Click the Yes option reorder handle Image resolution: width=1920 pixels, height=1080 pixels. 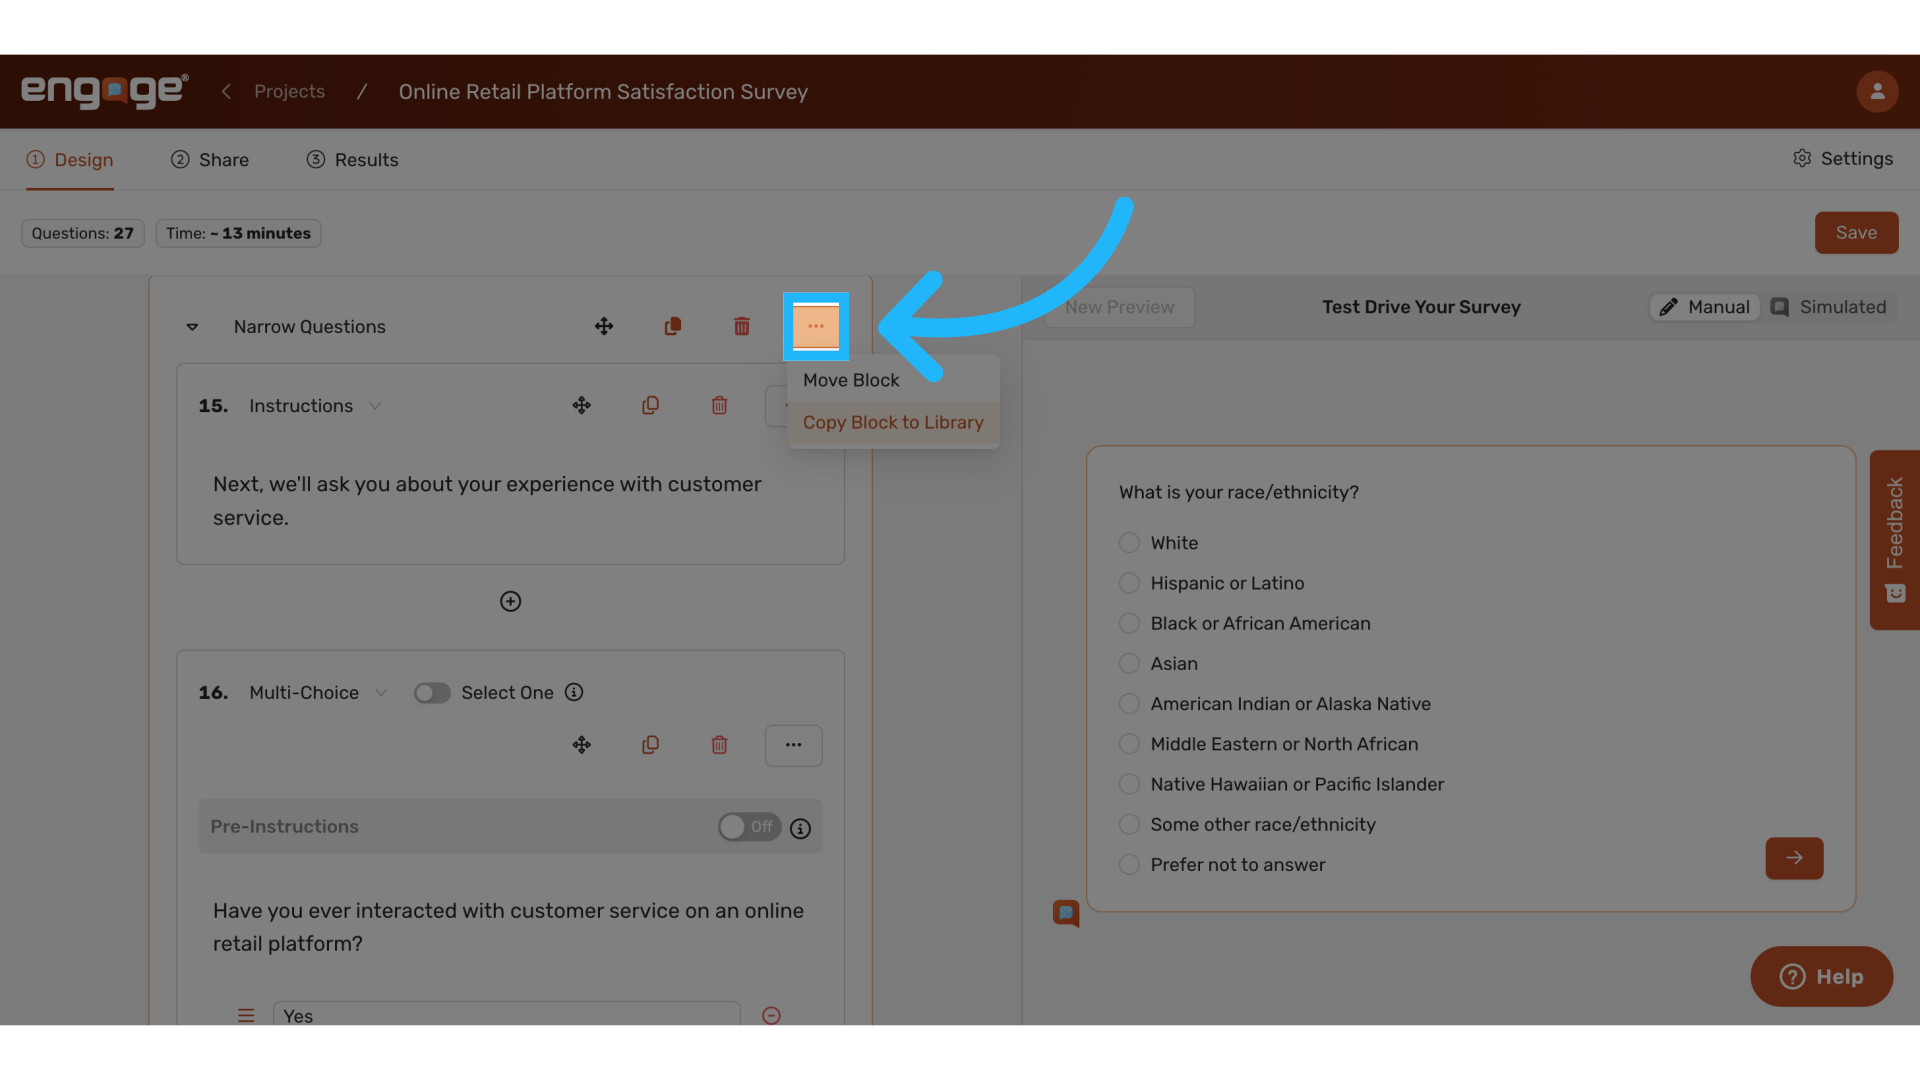coord(246,1015)
